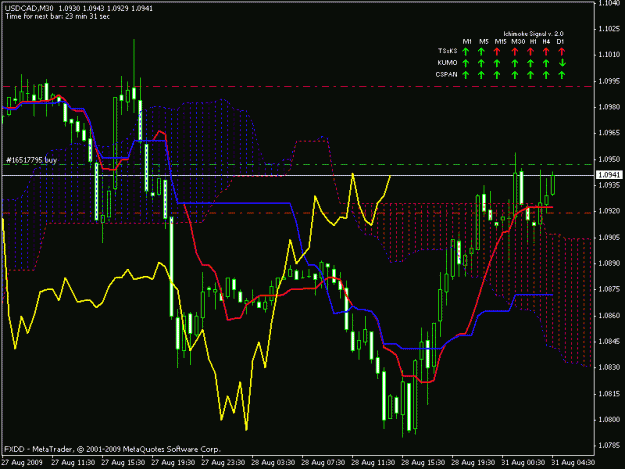The image size is (625, 469).
Task: Click the CSPAN H1 green up arrow
Action: (x=530, y=75)
